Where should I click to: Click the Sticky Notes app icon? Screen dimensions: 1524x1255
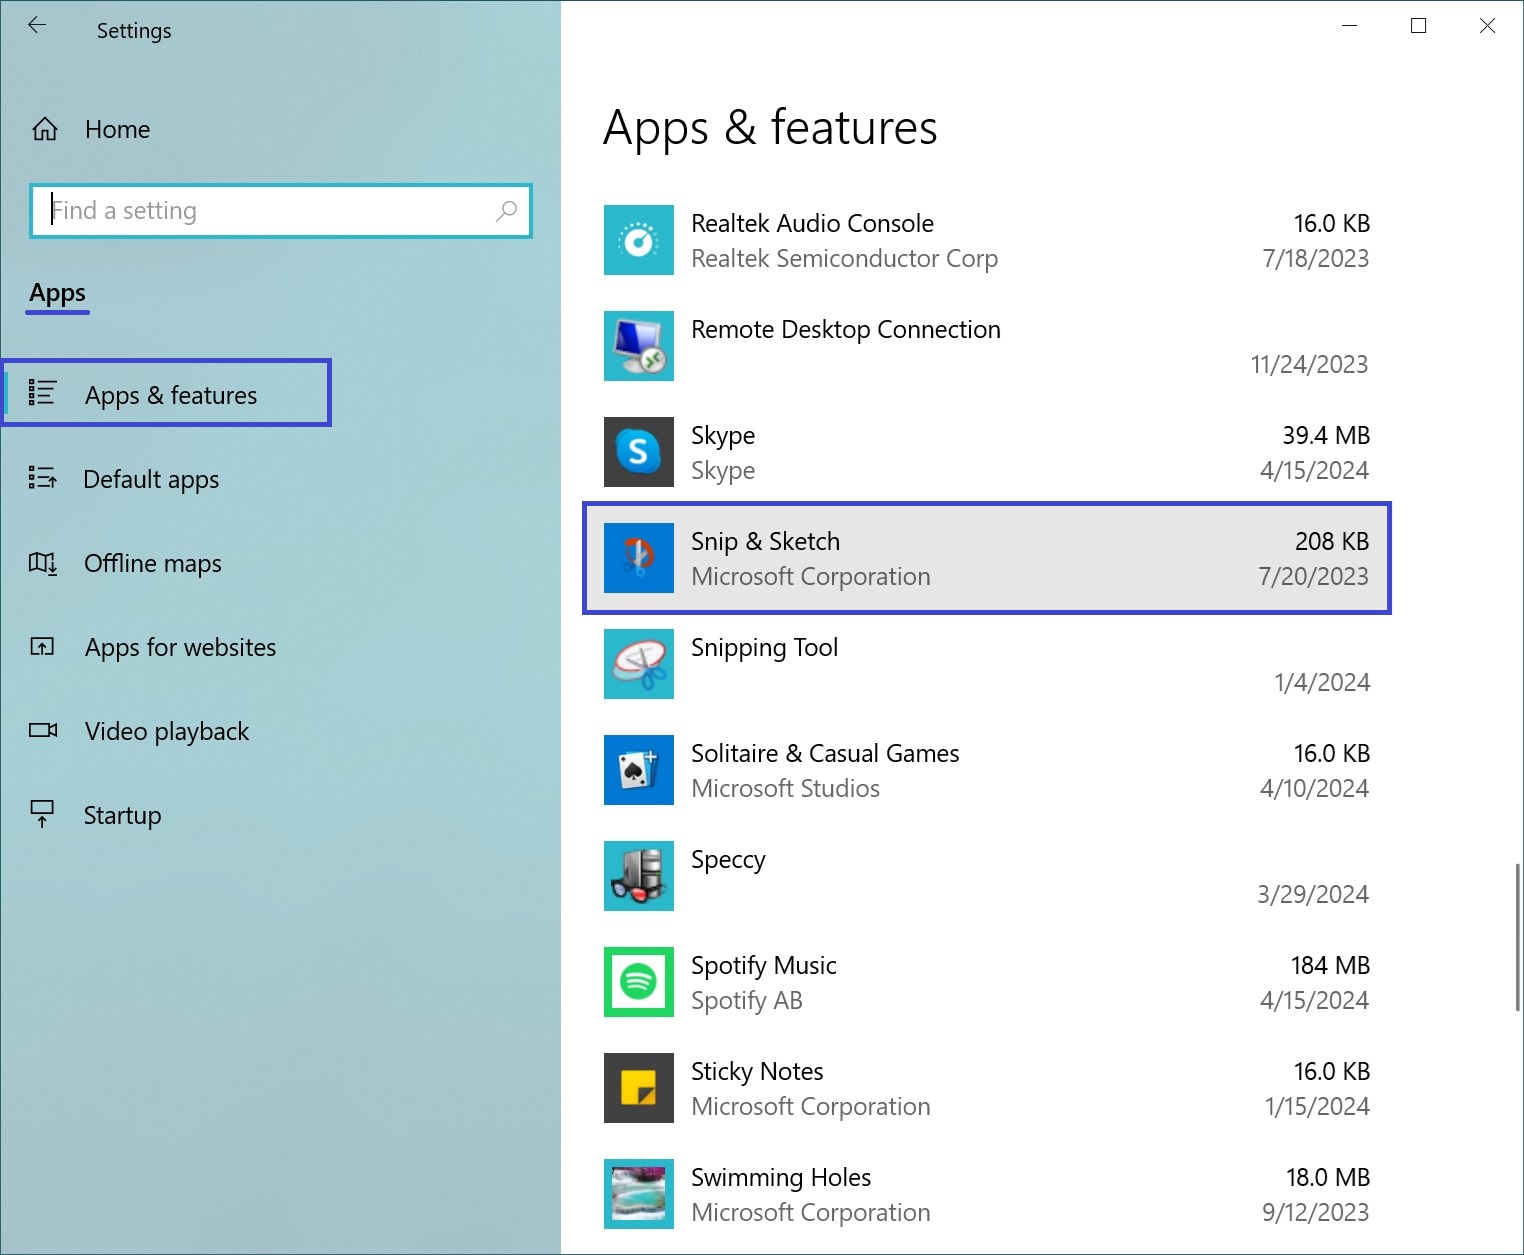coord(638,1088)
